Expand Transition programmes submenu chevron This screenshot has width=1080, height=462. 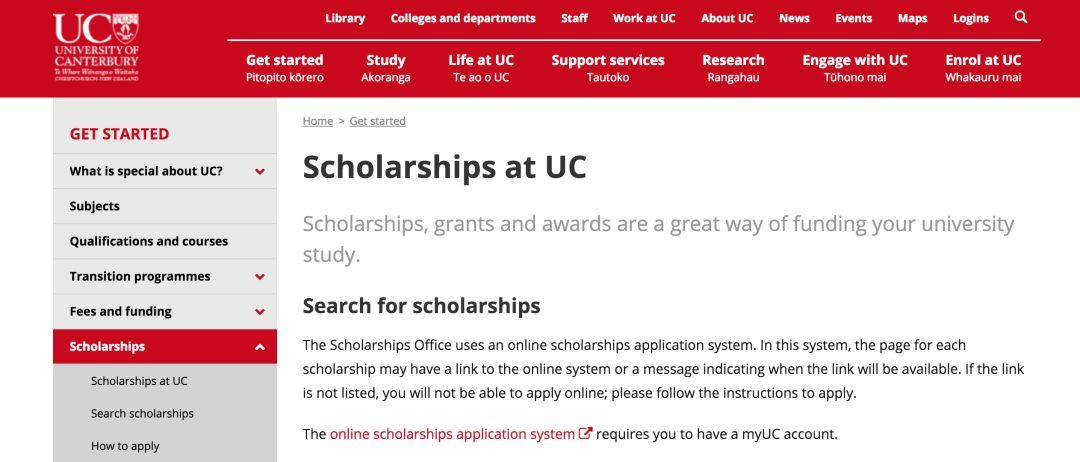[260, 277]
